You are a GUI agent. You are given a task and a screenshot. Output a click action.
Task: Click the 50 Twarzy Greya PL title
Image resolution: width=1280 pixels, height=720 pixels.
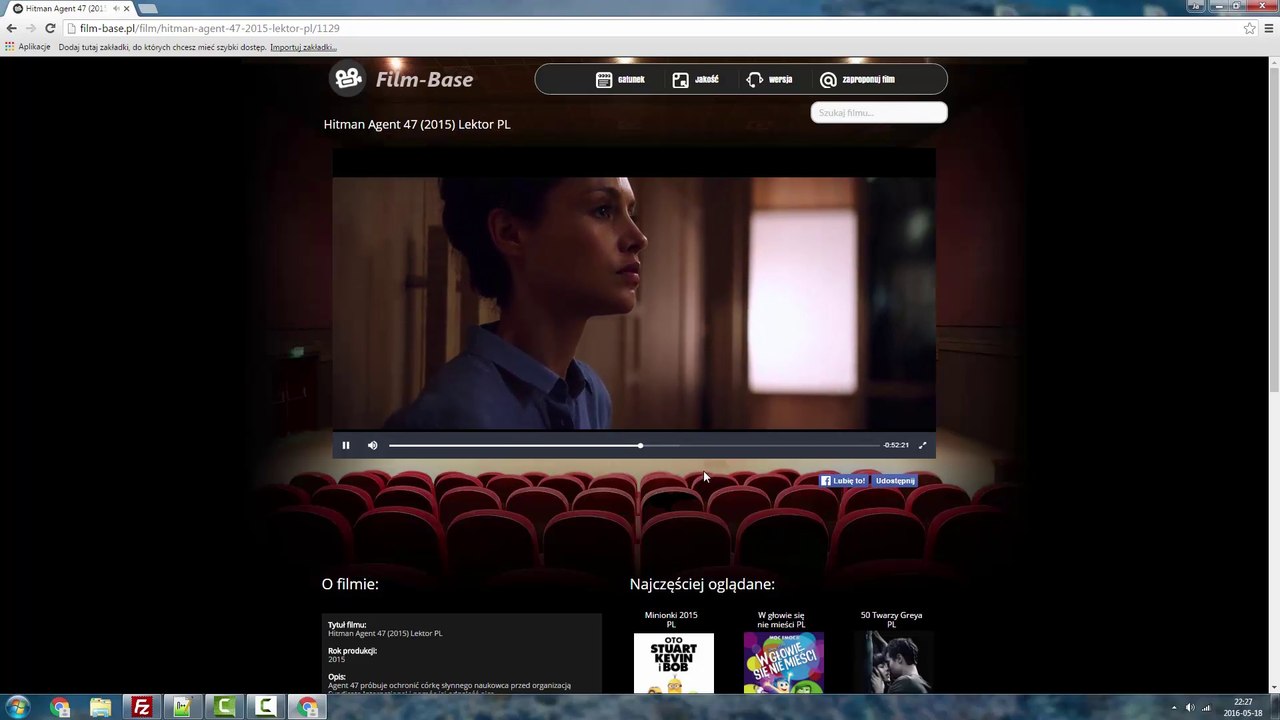[x=891, y=620]
